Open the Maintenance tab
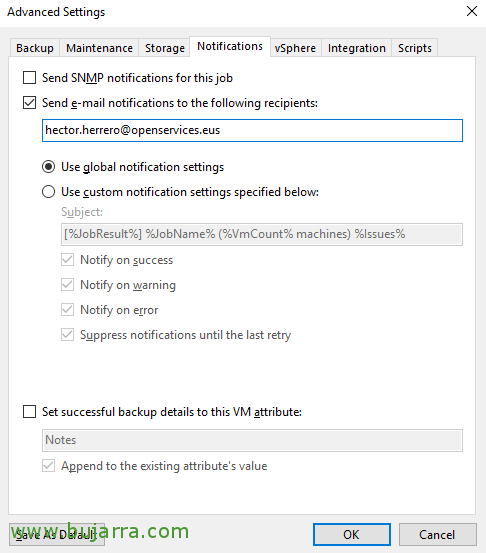 coord(99,48)
